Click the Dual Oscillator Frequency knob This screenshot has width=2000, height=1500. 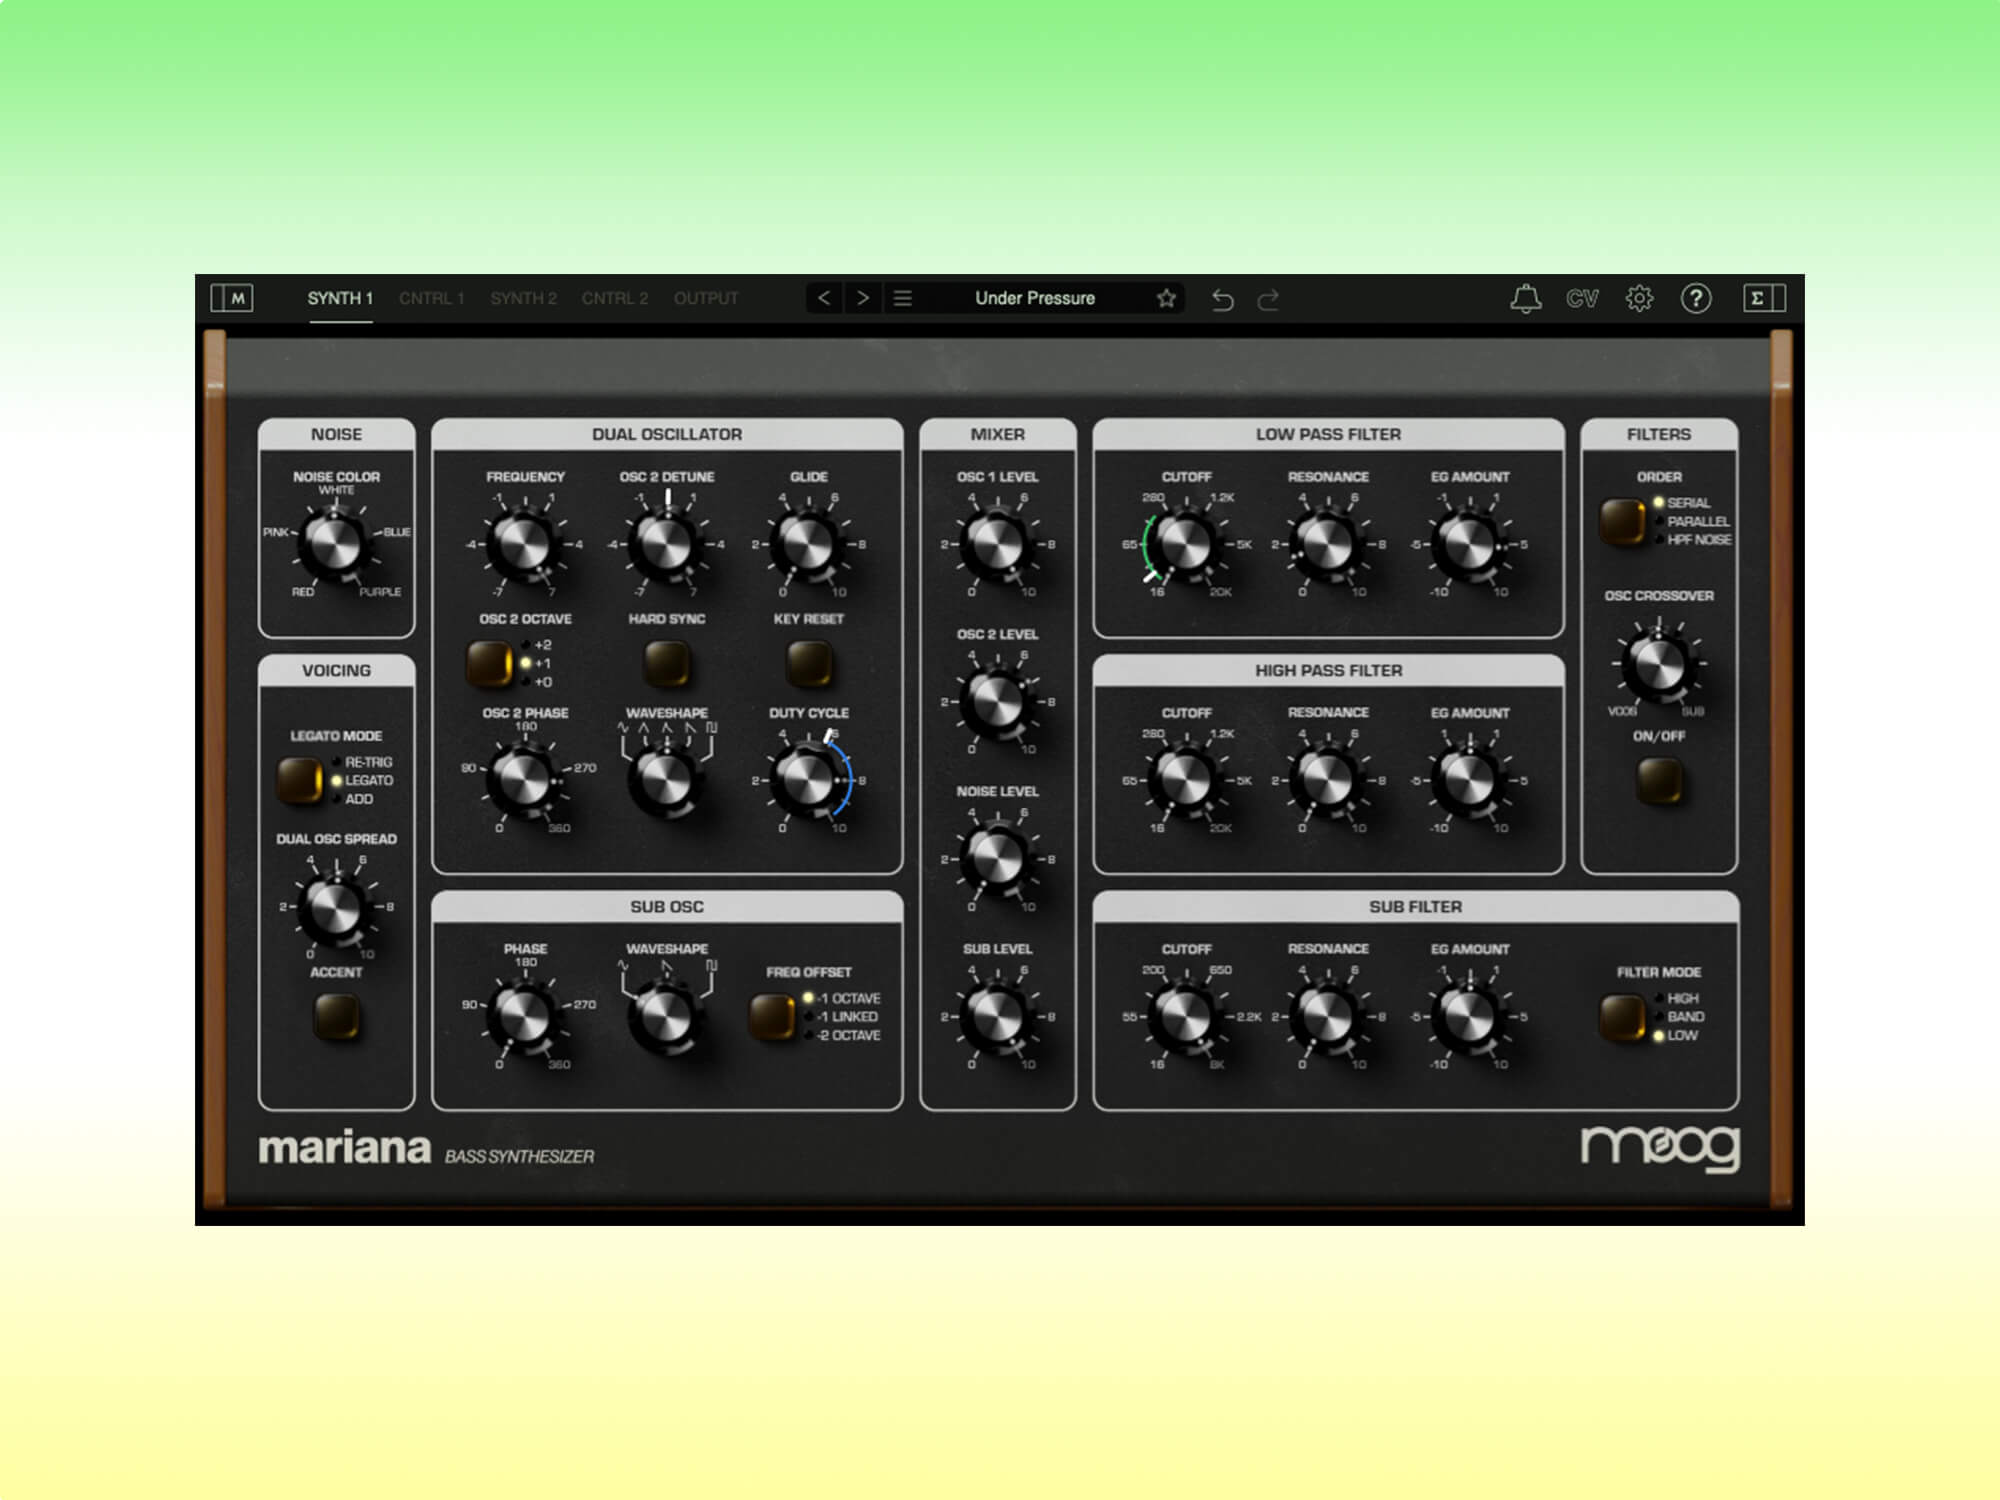[524, 544]
